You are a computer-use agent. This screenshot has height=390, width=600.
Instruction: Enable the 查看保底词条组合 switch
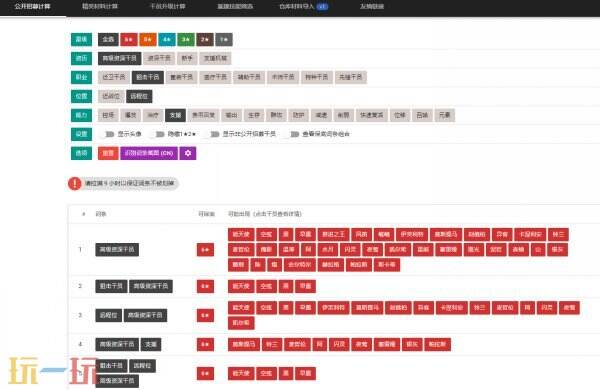292,134
